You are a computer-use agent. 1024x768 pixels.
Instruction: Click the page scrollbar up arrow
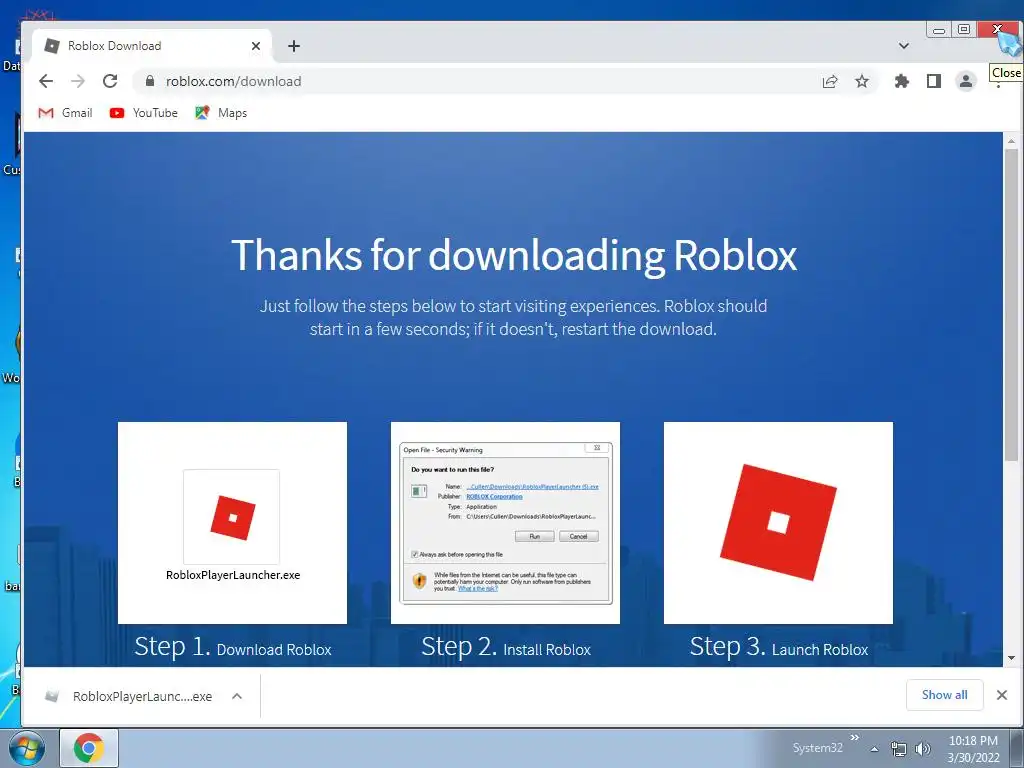point(1011,140)
